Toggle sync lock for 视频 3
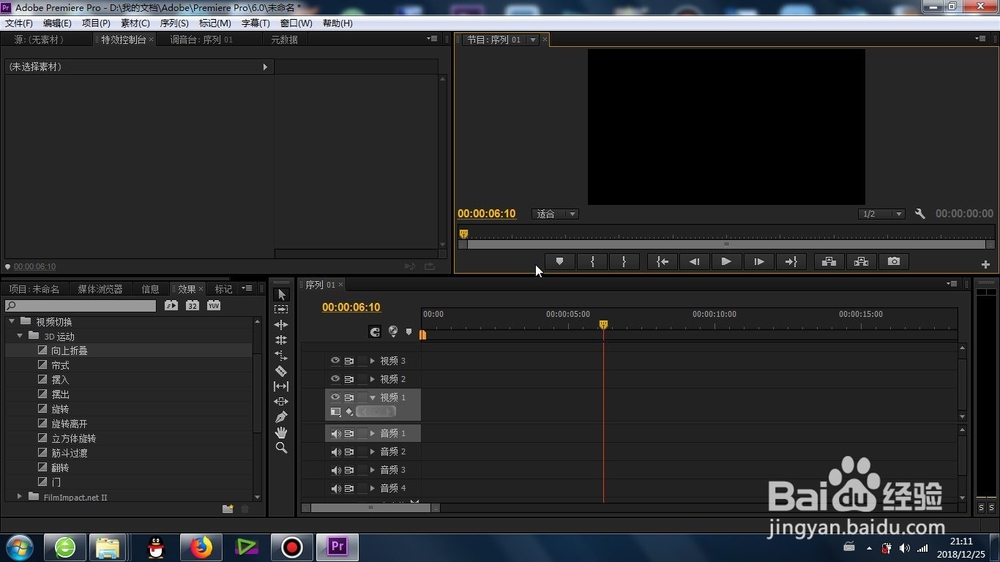Screen dimensions: 1000x562 [349, 361]
